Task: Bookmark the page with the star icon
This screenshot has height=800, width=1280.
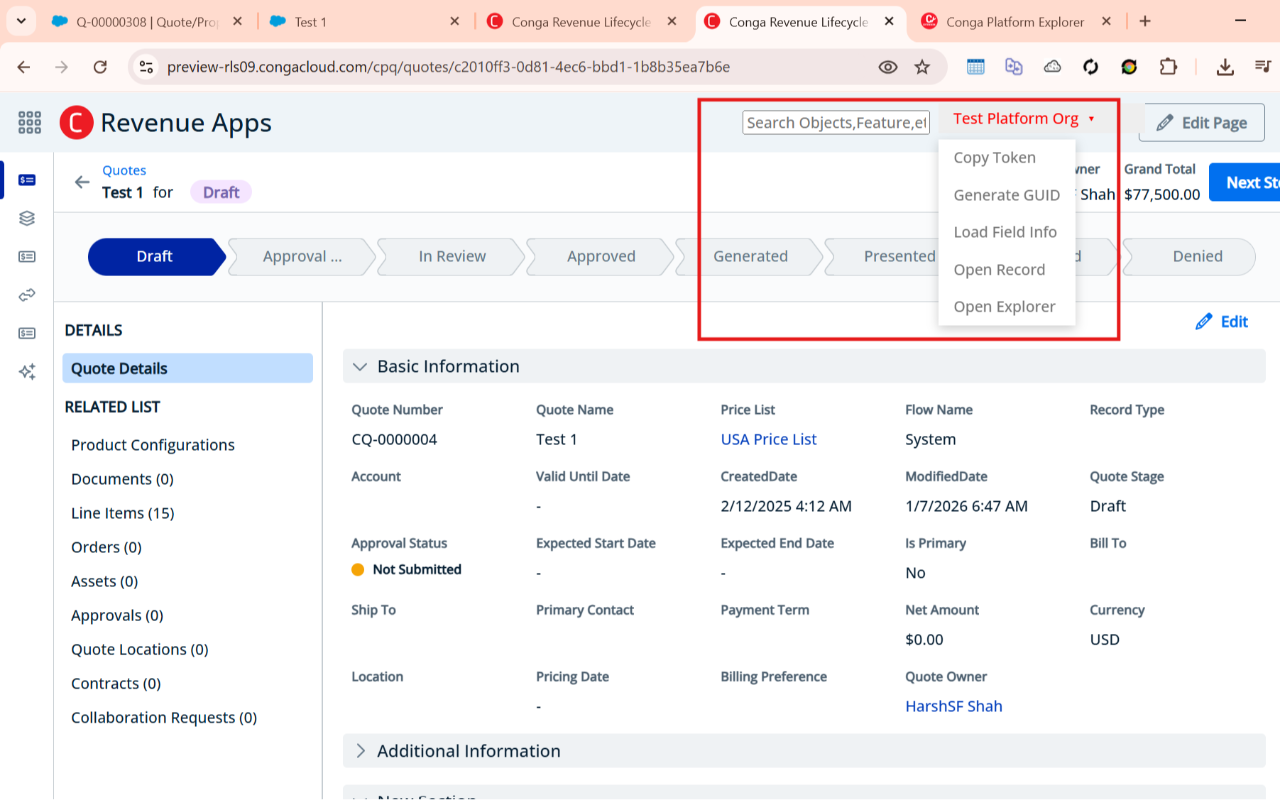Action: [x=922, y=66]
